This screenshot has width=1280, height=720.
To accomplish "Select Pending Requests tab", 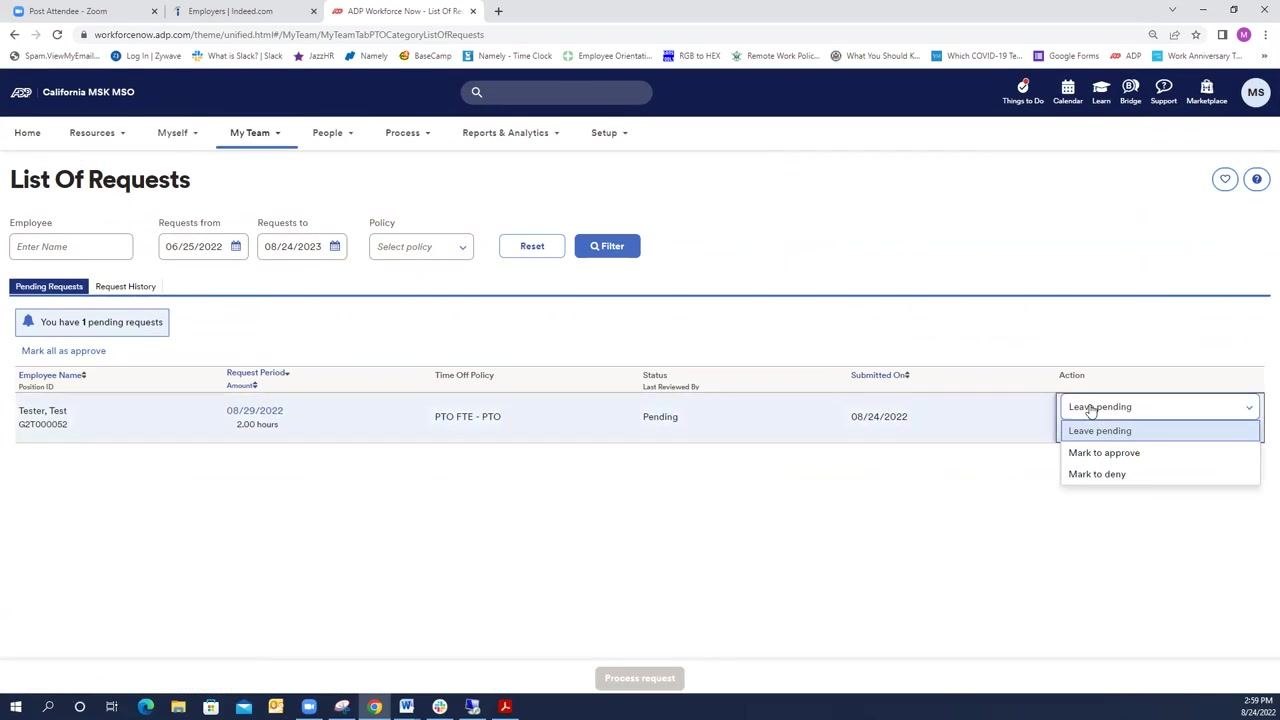I will pos(49,287).
